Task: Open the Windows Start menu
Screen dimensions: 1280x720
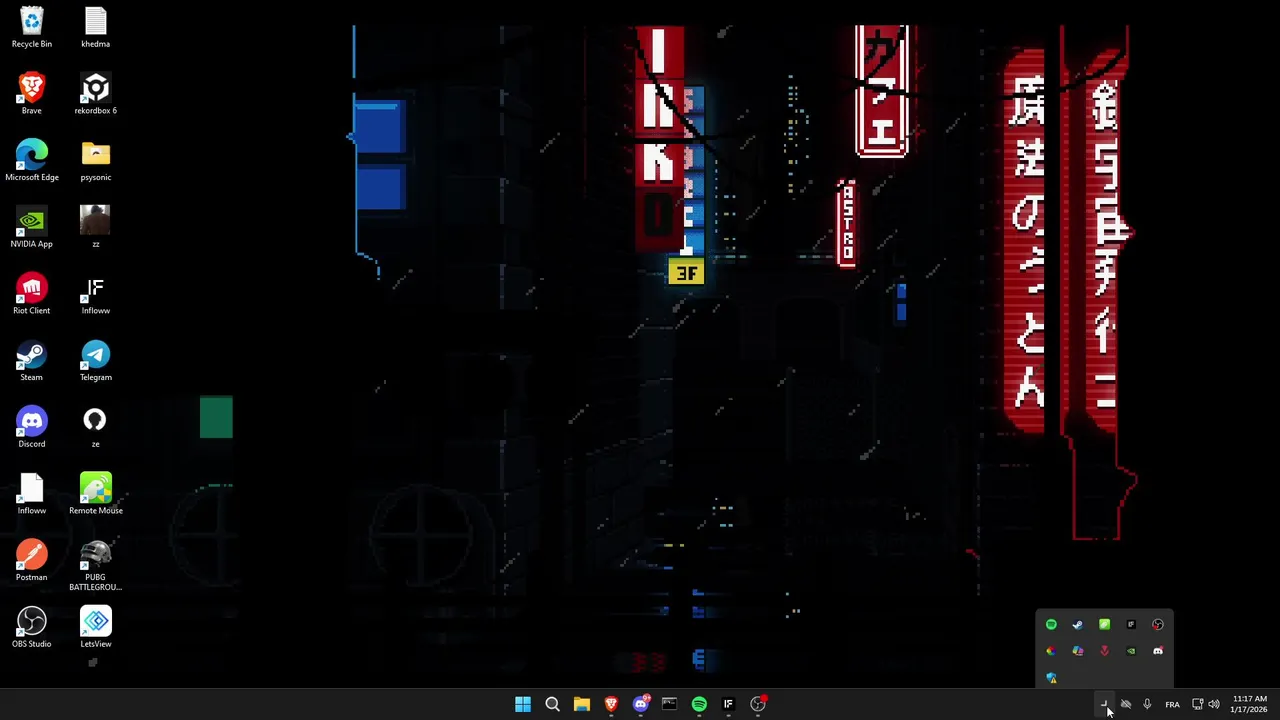Action: point(523,704)
